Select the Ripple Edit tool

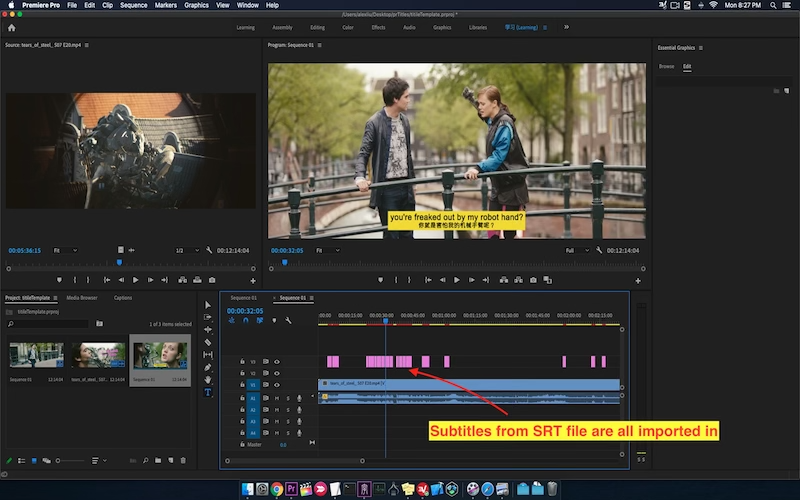coord(208,330)
